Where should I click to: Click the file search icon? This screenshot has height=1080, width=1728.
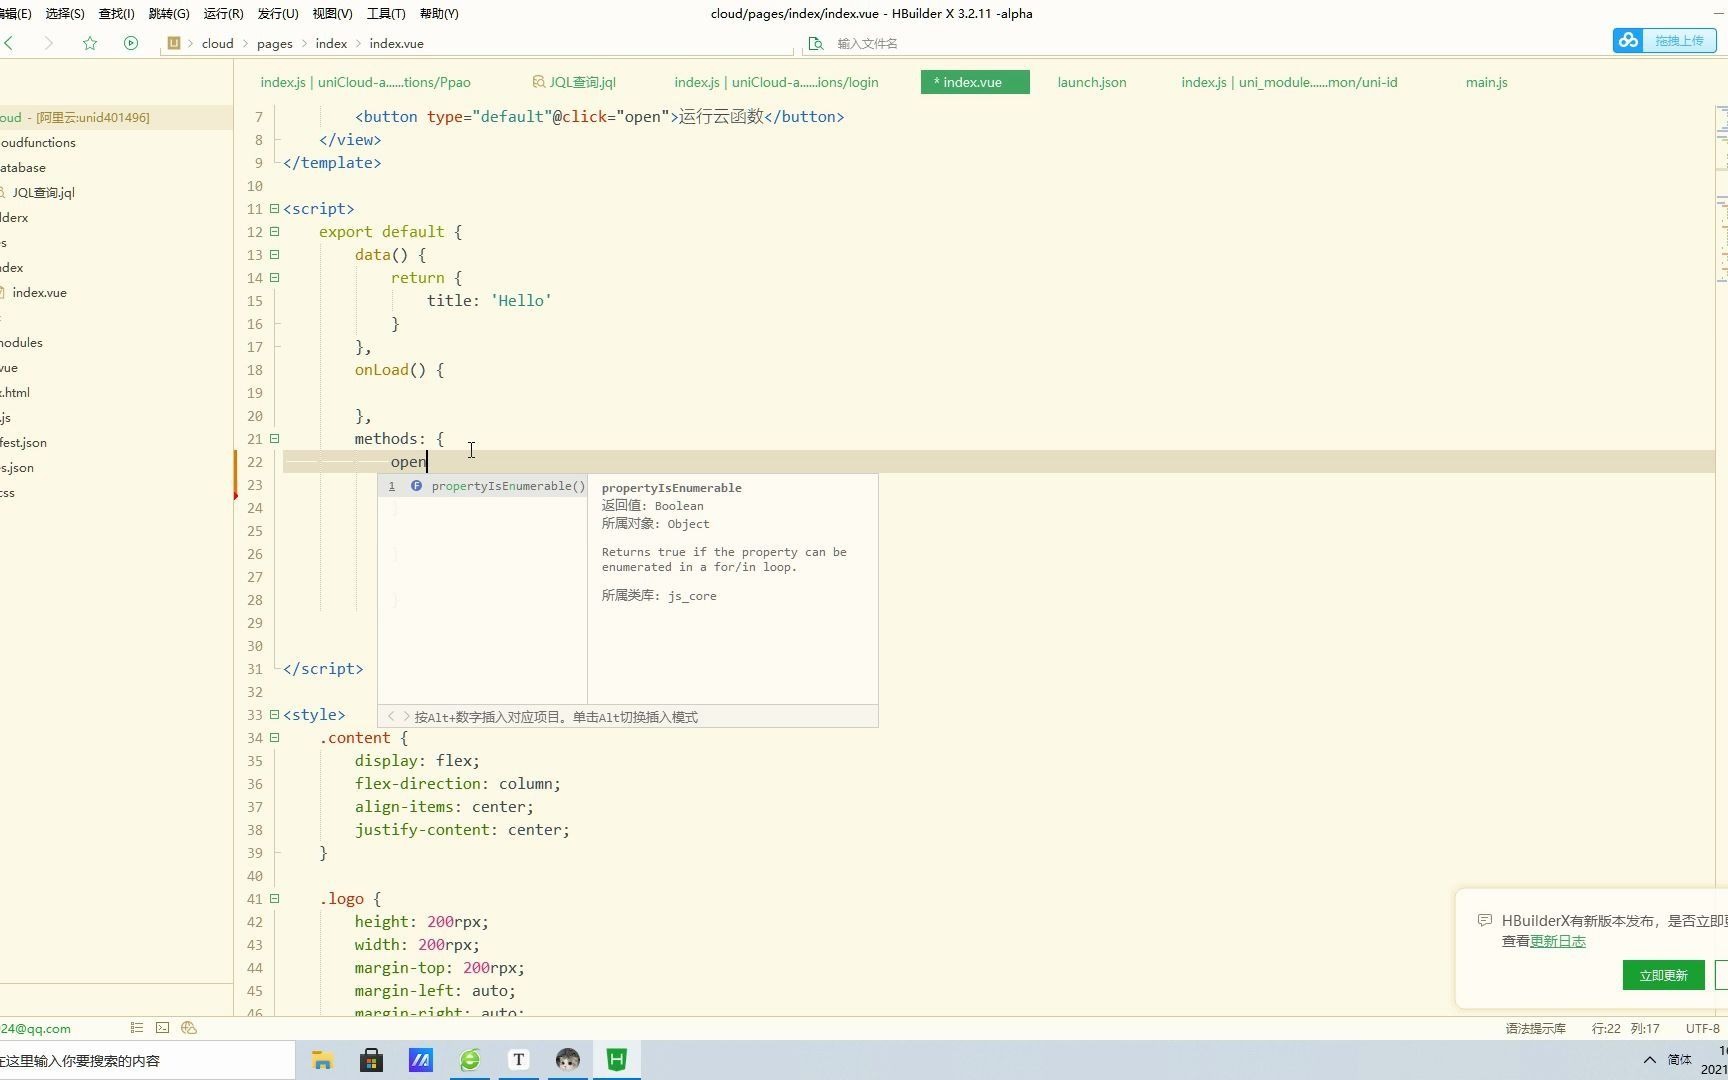point(816,43)
